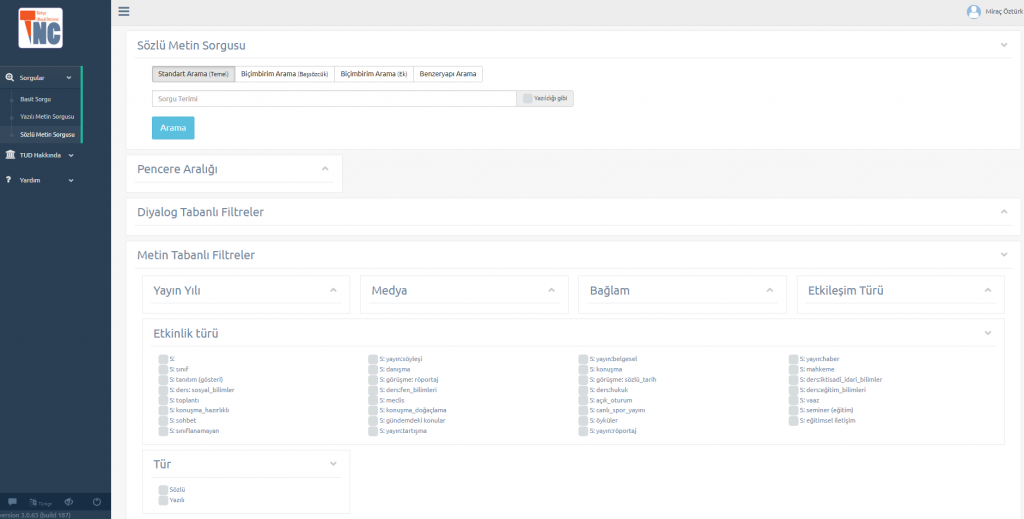
Task: Click the power logout icon
Action: click(97, 501)
